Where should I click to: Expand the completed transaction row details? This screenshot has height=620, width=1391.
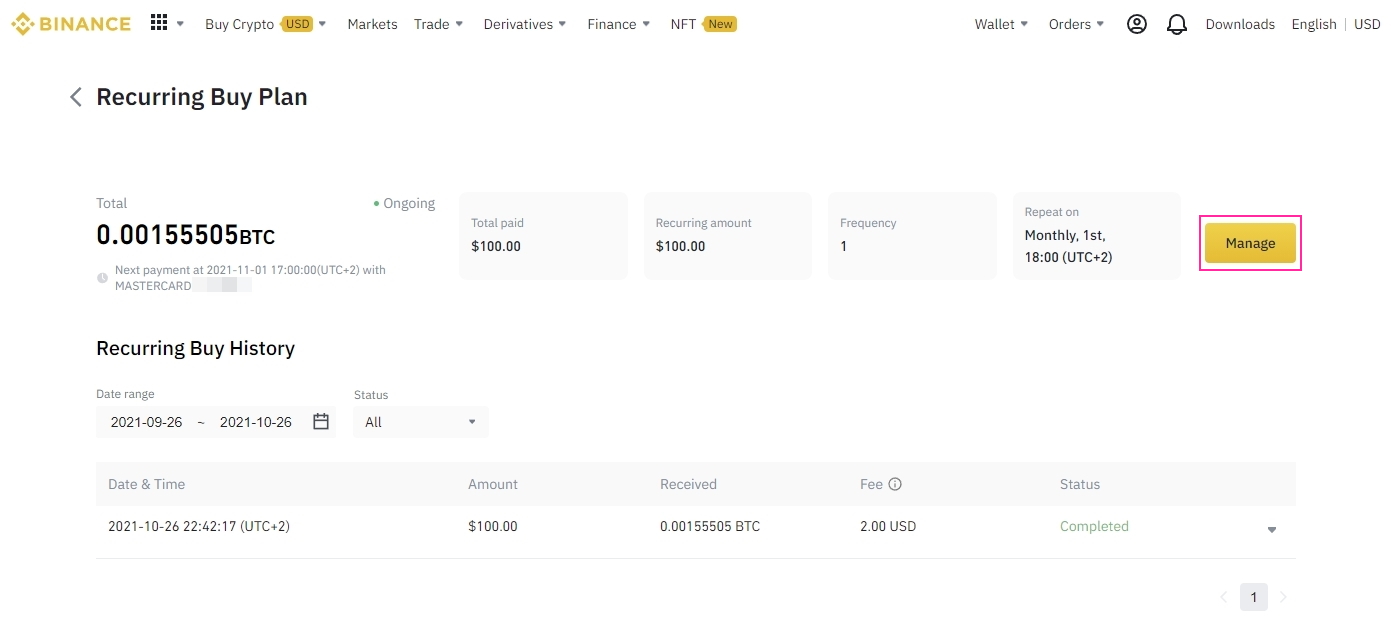click(x=1271, y=529)
